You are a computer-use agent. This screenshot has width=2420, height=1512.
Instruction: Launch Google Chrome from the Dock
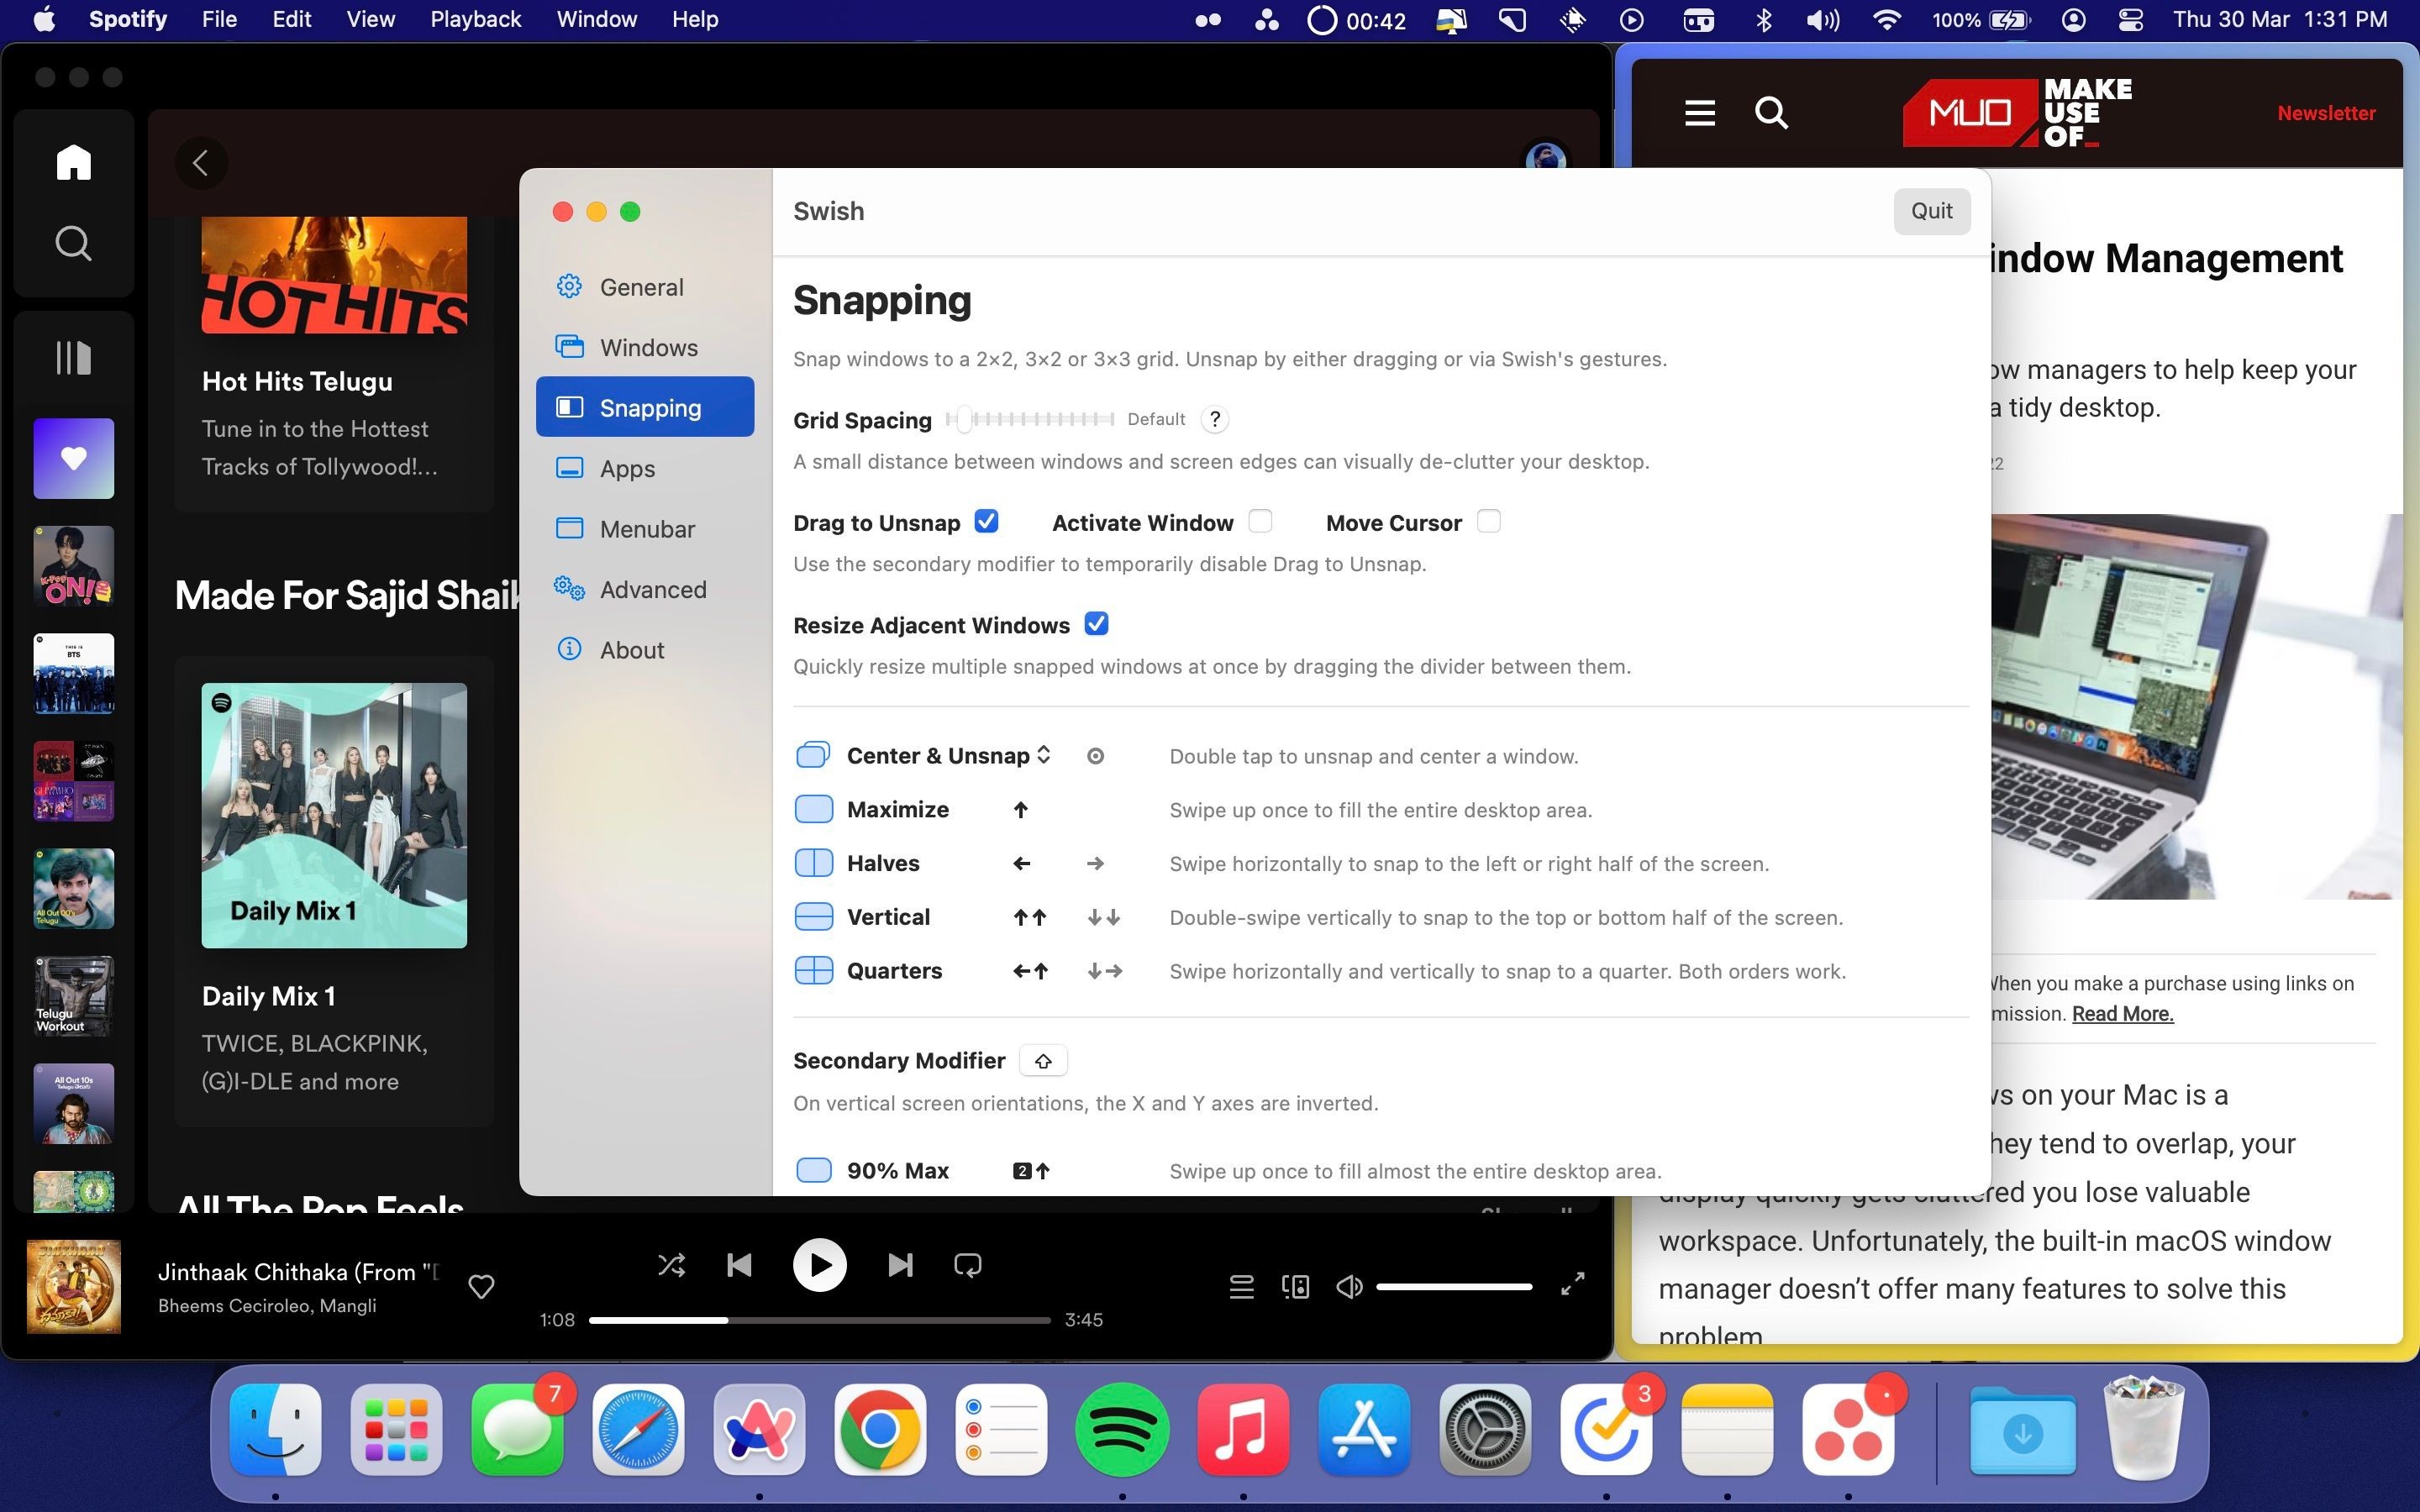tap(880, 1429)
